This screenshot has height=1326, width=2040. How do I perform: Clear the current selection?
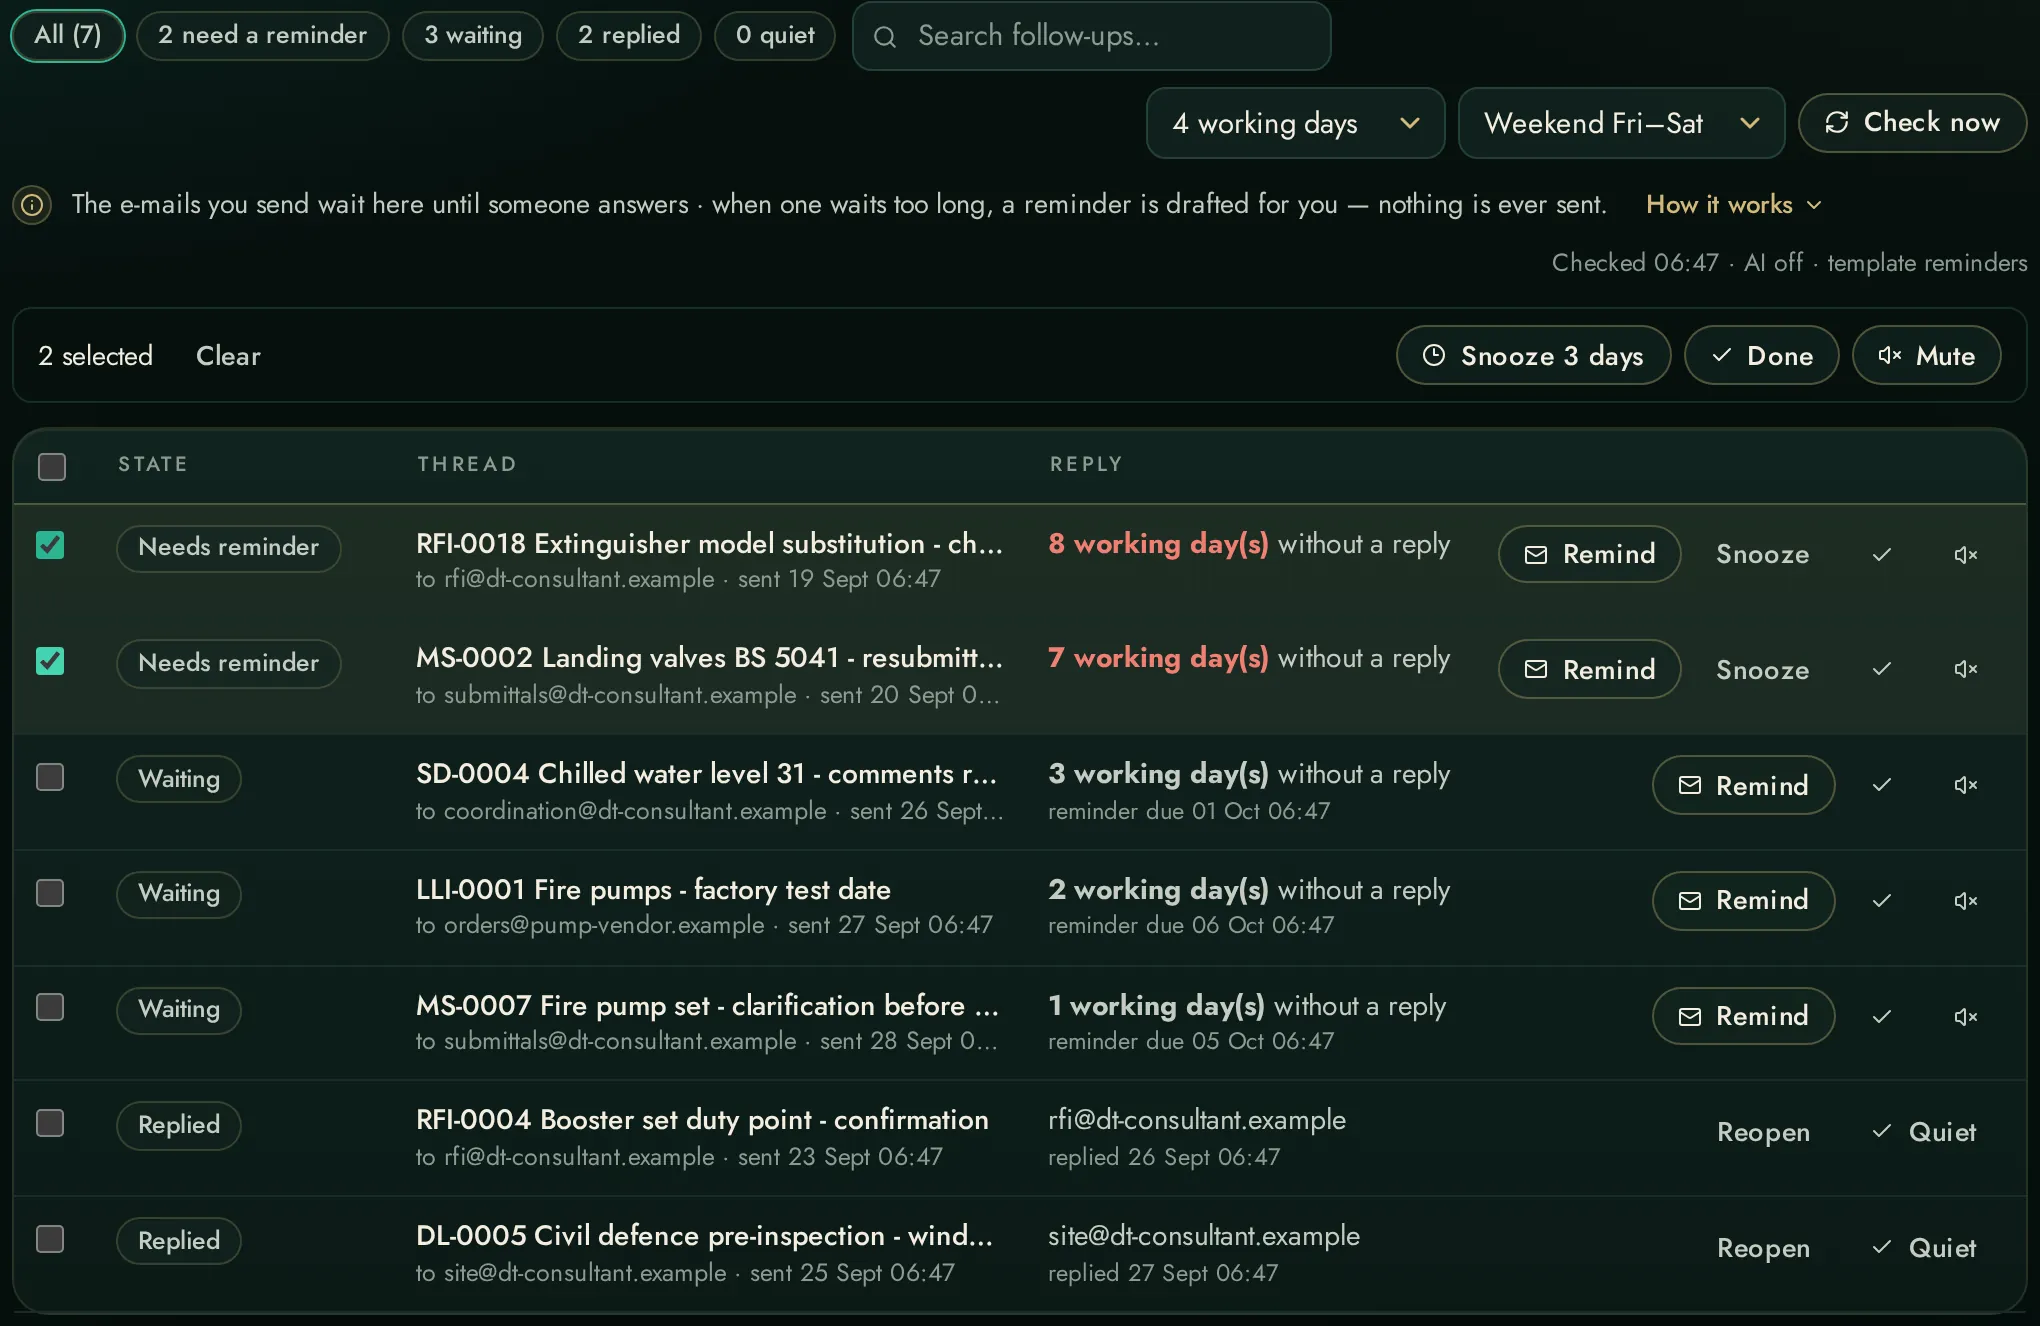(x=228, y=356)
